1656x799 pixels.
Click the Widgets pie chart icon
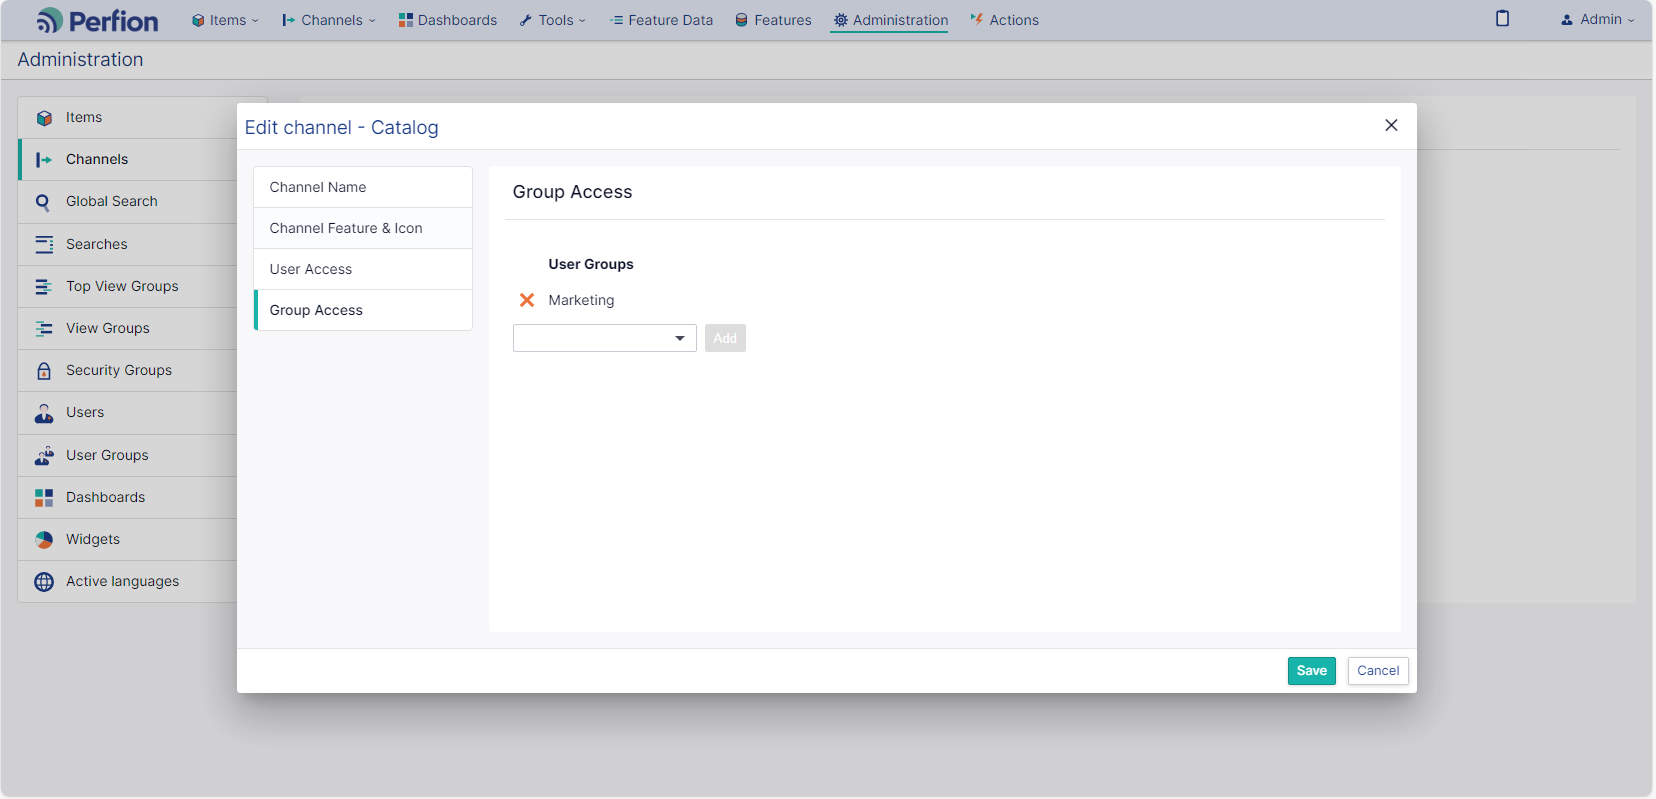point(44,540)
